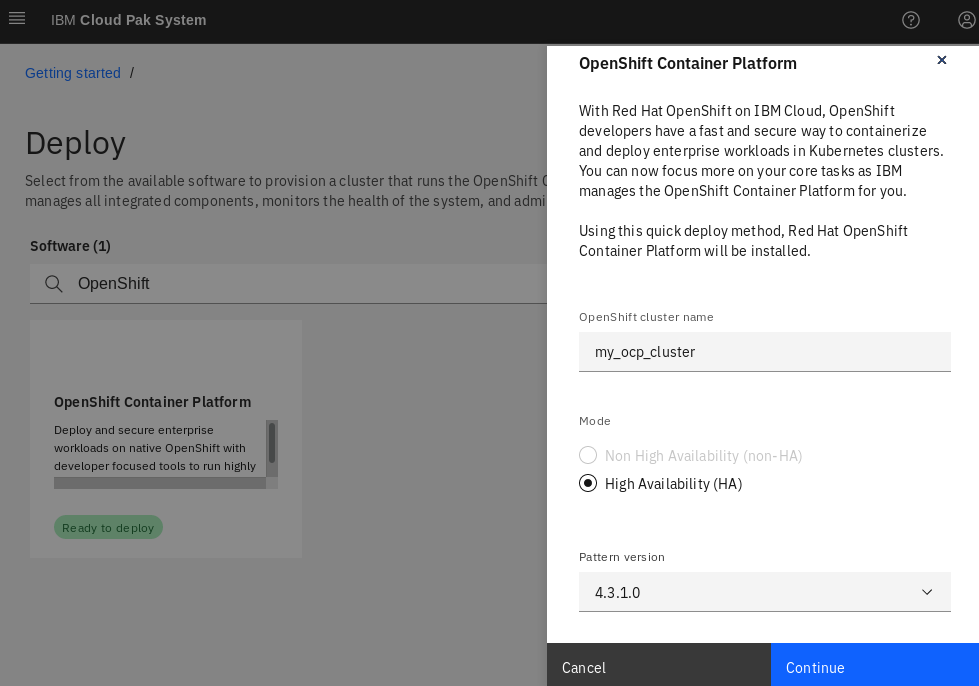This screenshot has width=979, height=686.
Task: Click the Deploy page heading
Action: 76,143
